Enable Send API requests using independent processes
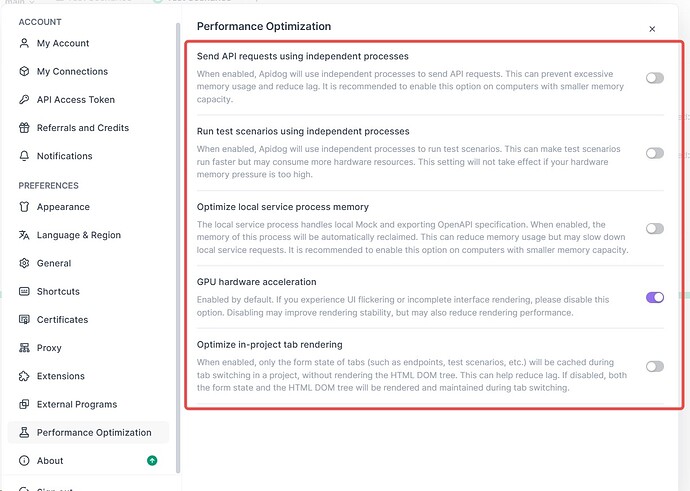Image resolution: width=690 pixels, height=491 pixels. 654,78
